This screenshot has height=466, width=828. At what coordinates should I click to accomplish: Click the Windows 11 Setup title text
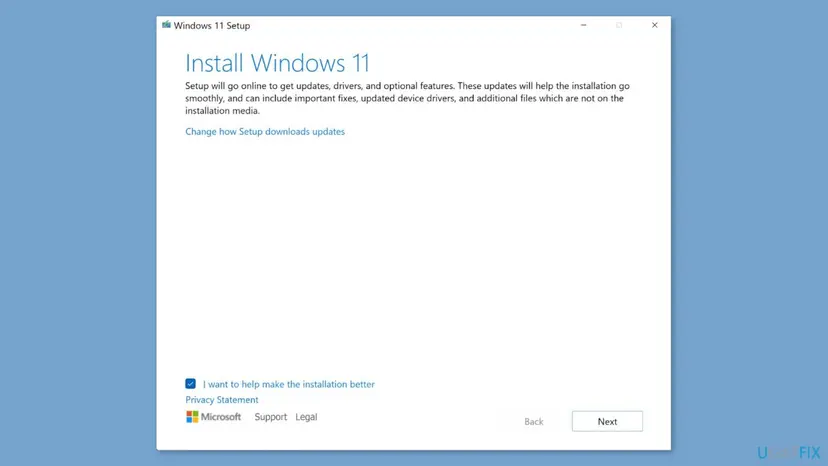(x=212, y=25)
